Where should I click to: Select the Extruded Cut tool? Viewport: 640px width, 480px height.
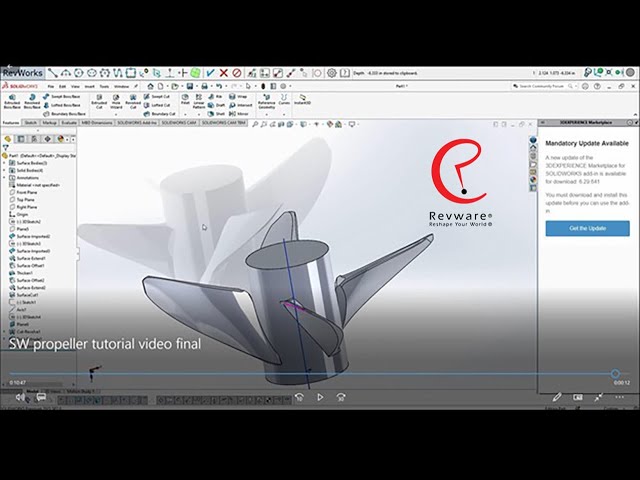99,101
